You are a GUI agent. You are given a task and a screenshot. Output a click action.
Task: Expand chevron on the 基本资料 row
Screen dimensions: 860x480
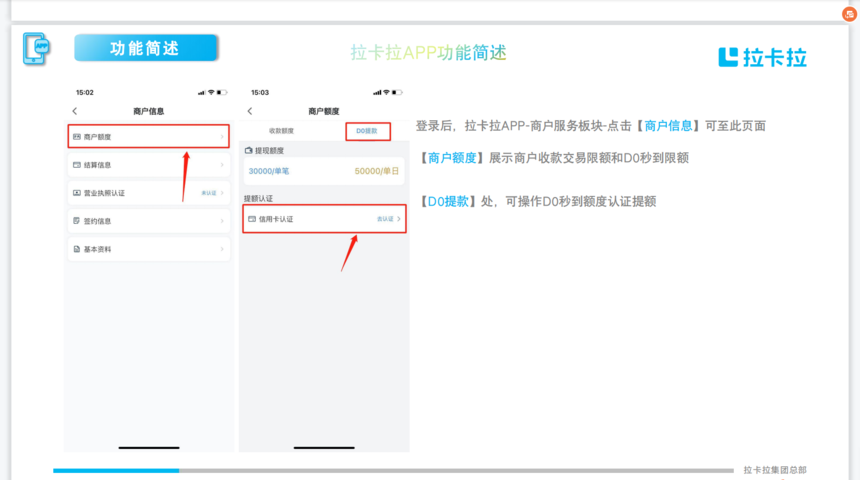click(x=222, y=249)
